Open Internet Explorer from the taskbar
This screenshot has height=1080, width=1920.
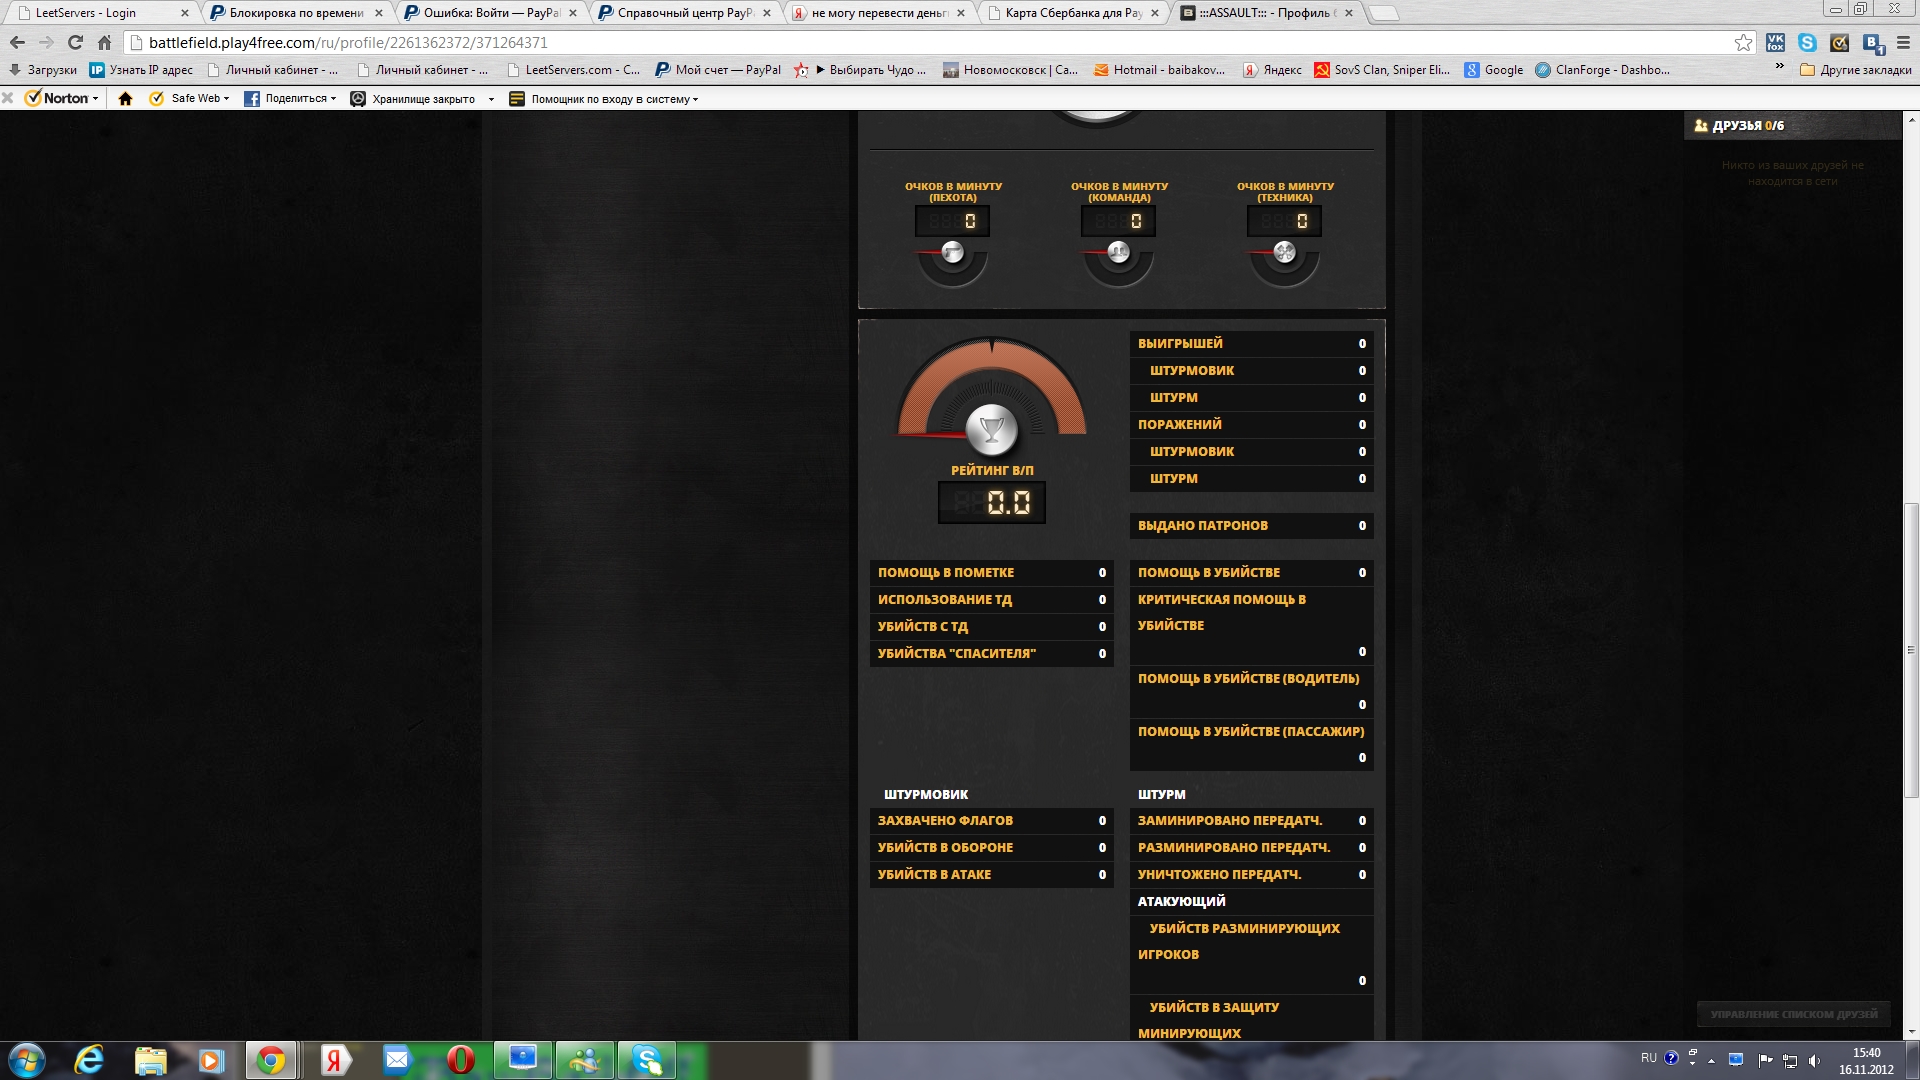click(89, 1060)
